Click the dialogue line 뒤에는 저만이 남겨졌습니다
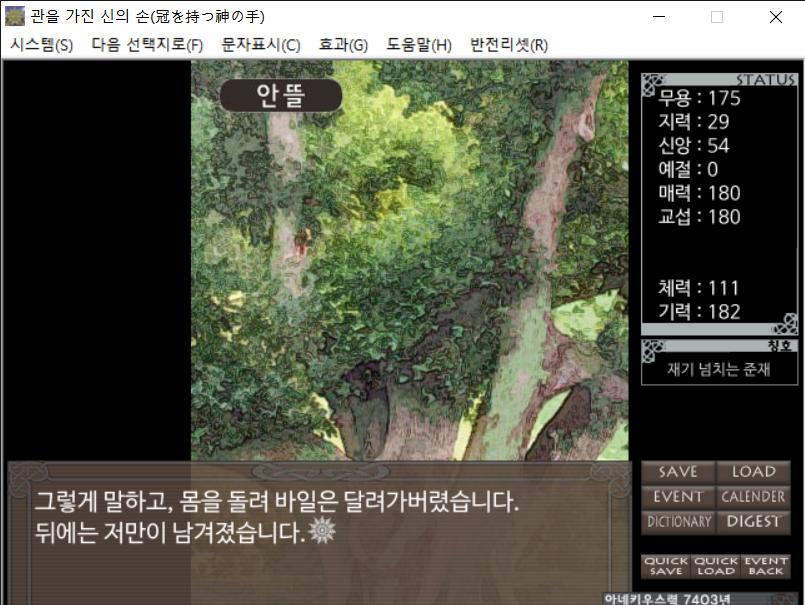This screenshot has width=805, height=605. tap(170, 533)
